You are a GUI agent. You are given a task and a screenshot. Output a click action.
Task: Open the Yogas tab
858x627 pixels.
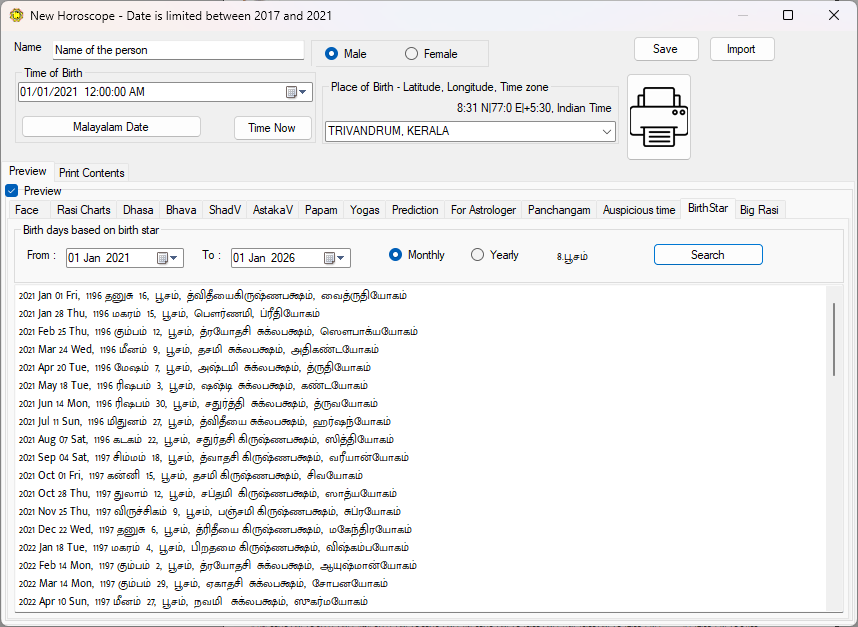coord(364,210)
